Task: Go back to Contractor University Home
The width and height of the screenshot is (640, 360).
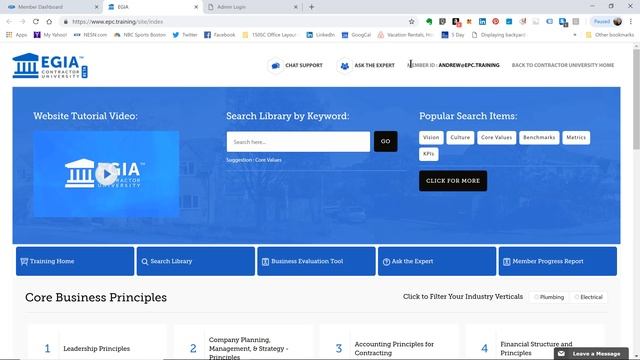Action: tap(563, 65)
